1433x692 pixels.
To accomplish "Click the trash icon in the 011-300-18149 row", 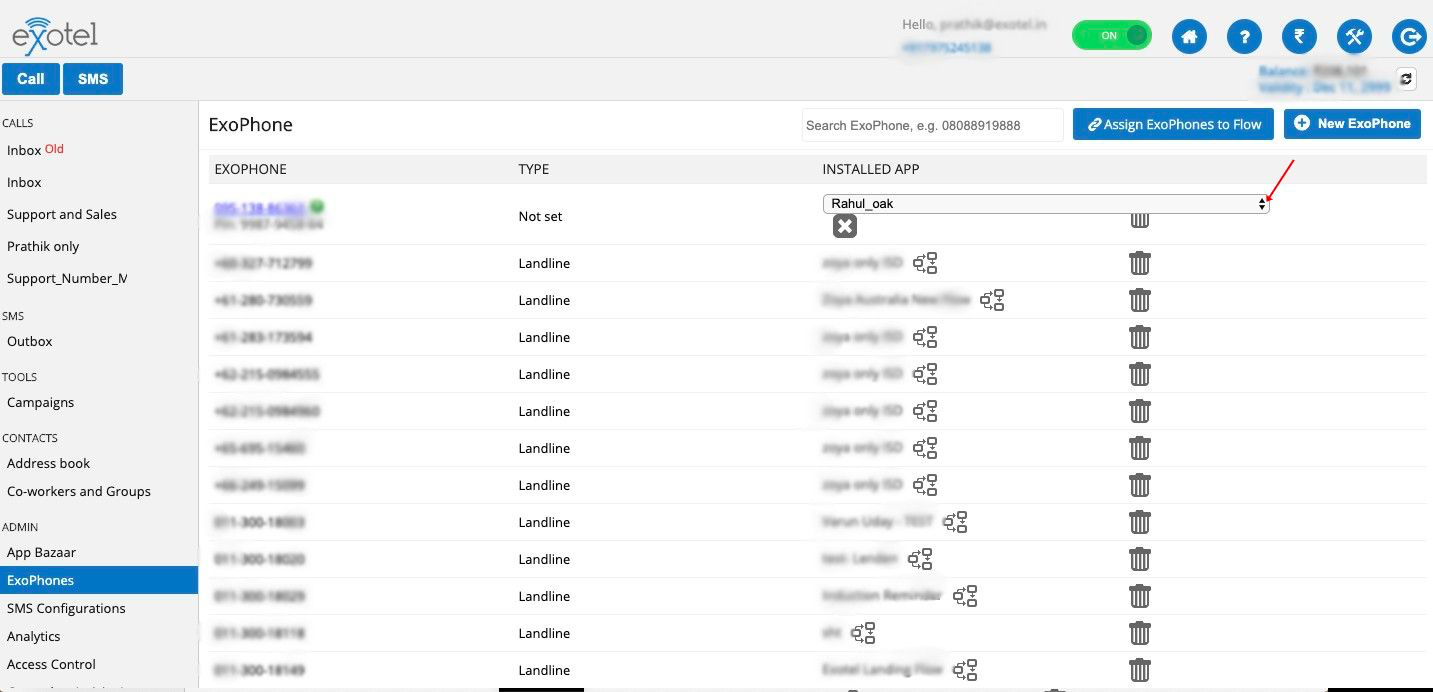I will [1140, 670].
